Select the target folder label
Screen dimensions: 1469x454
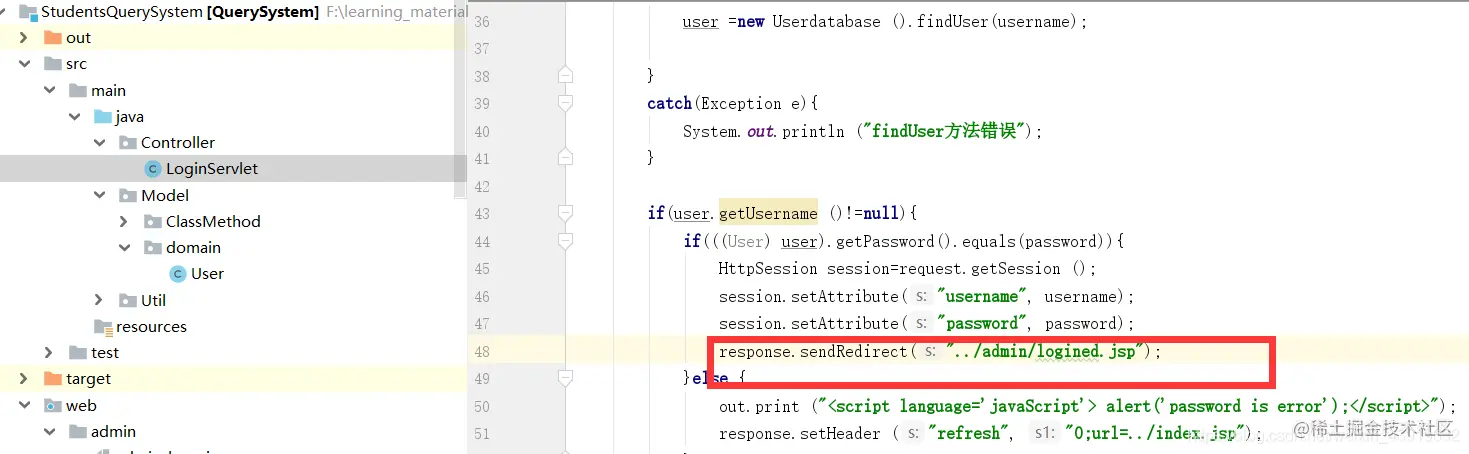(x=89, y=379)
